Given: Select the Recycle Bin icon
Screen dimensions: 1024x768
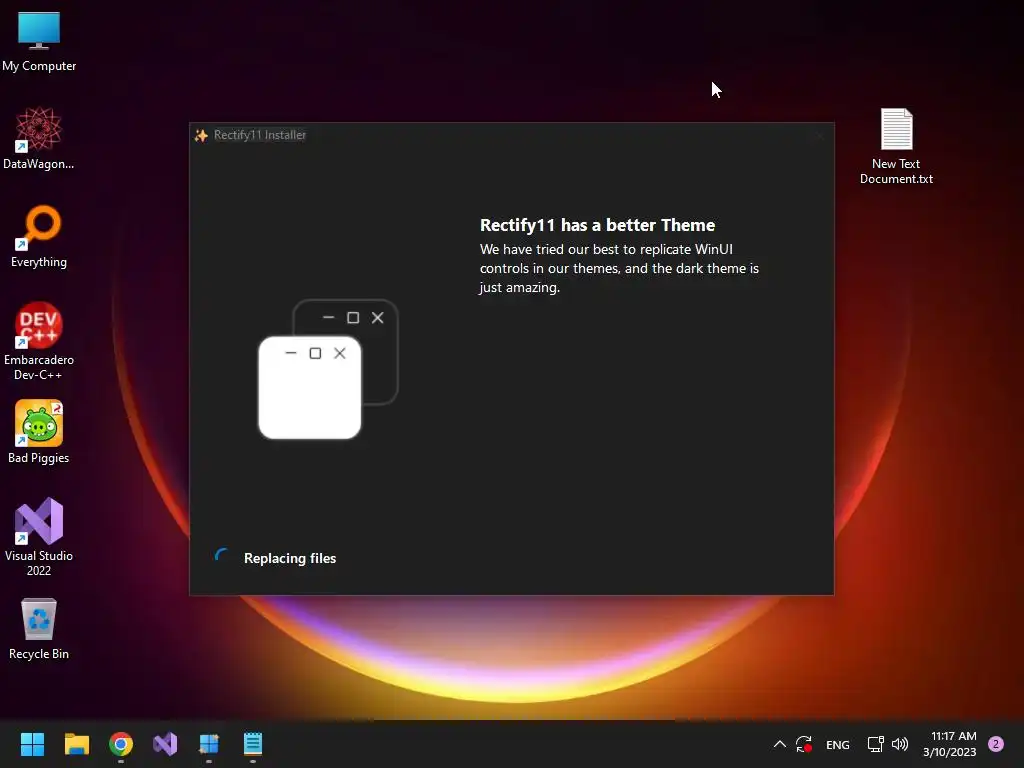Looking at the screenshot, I should (x=39, y=628).
